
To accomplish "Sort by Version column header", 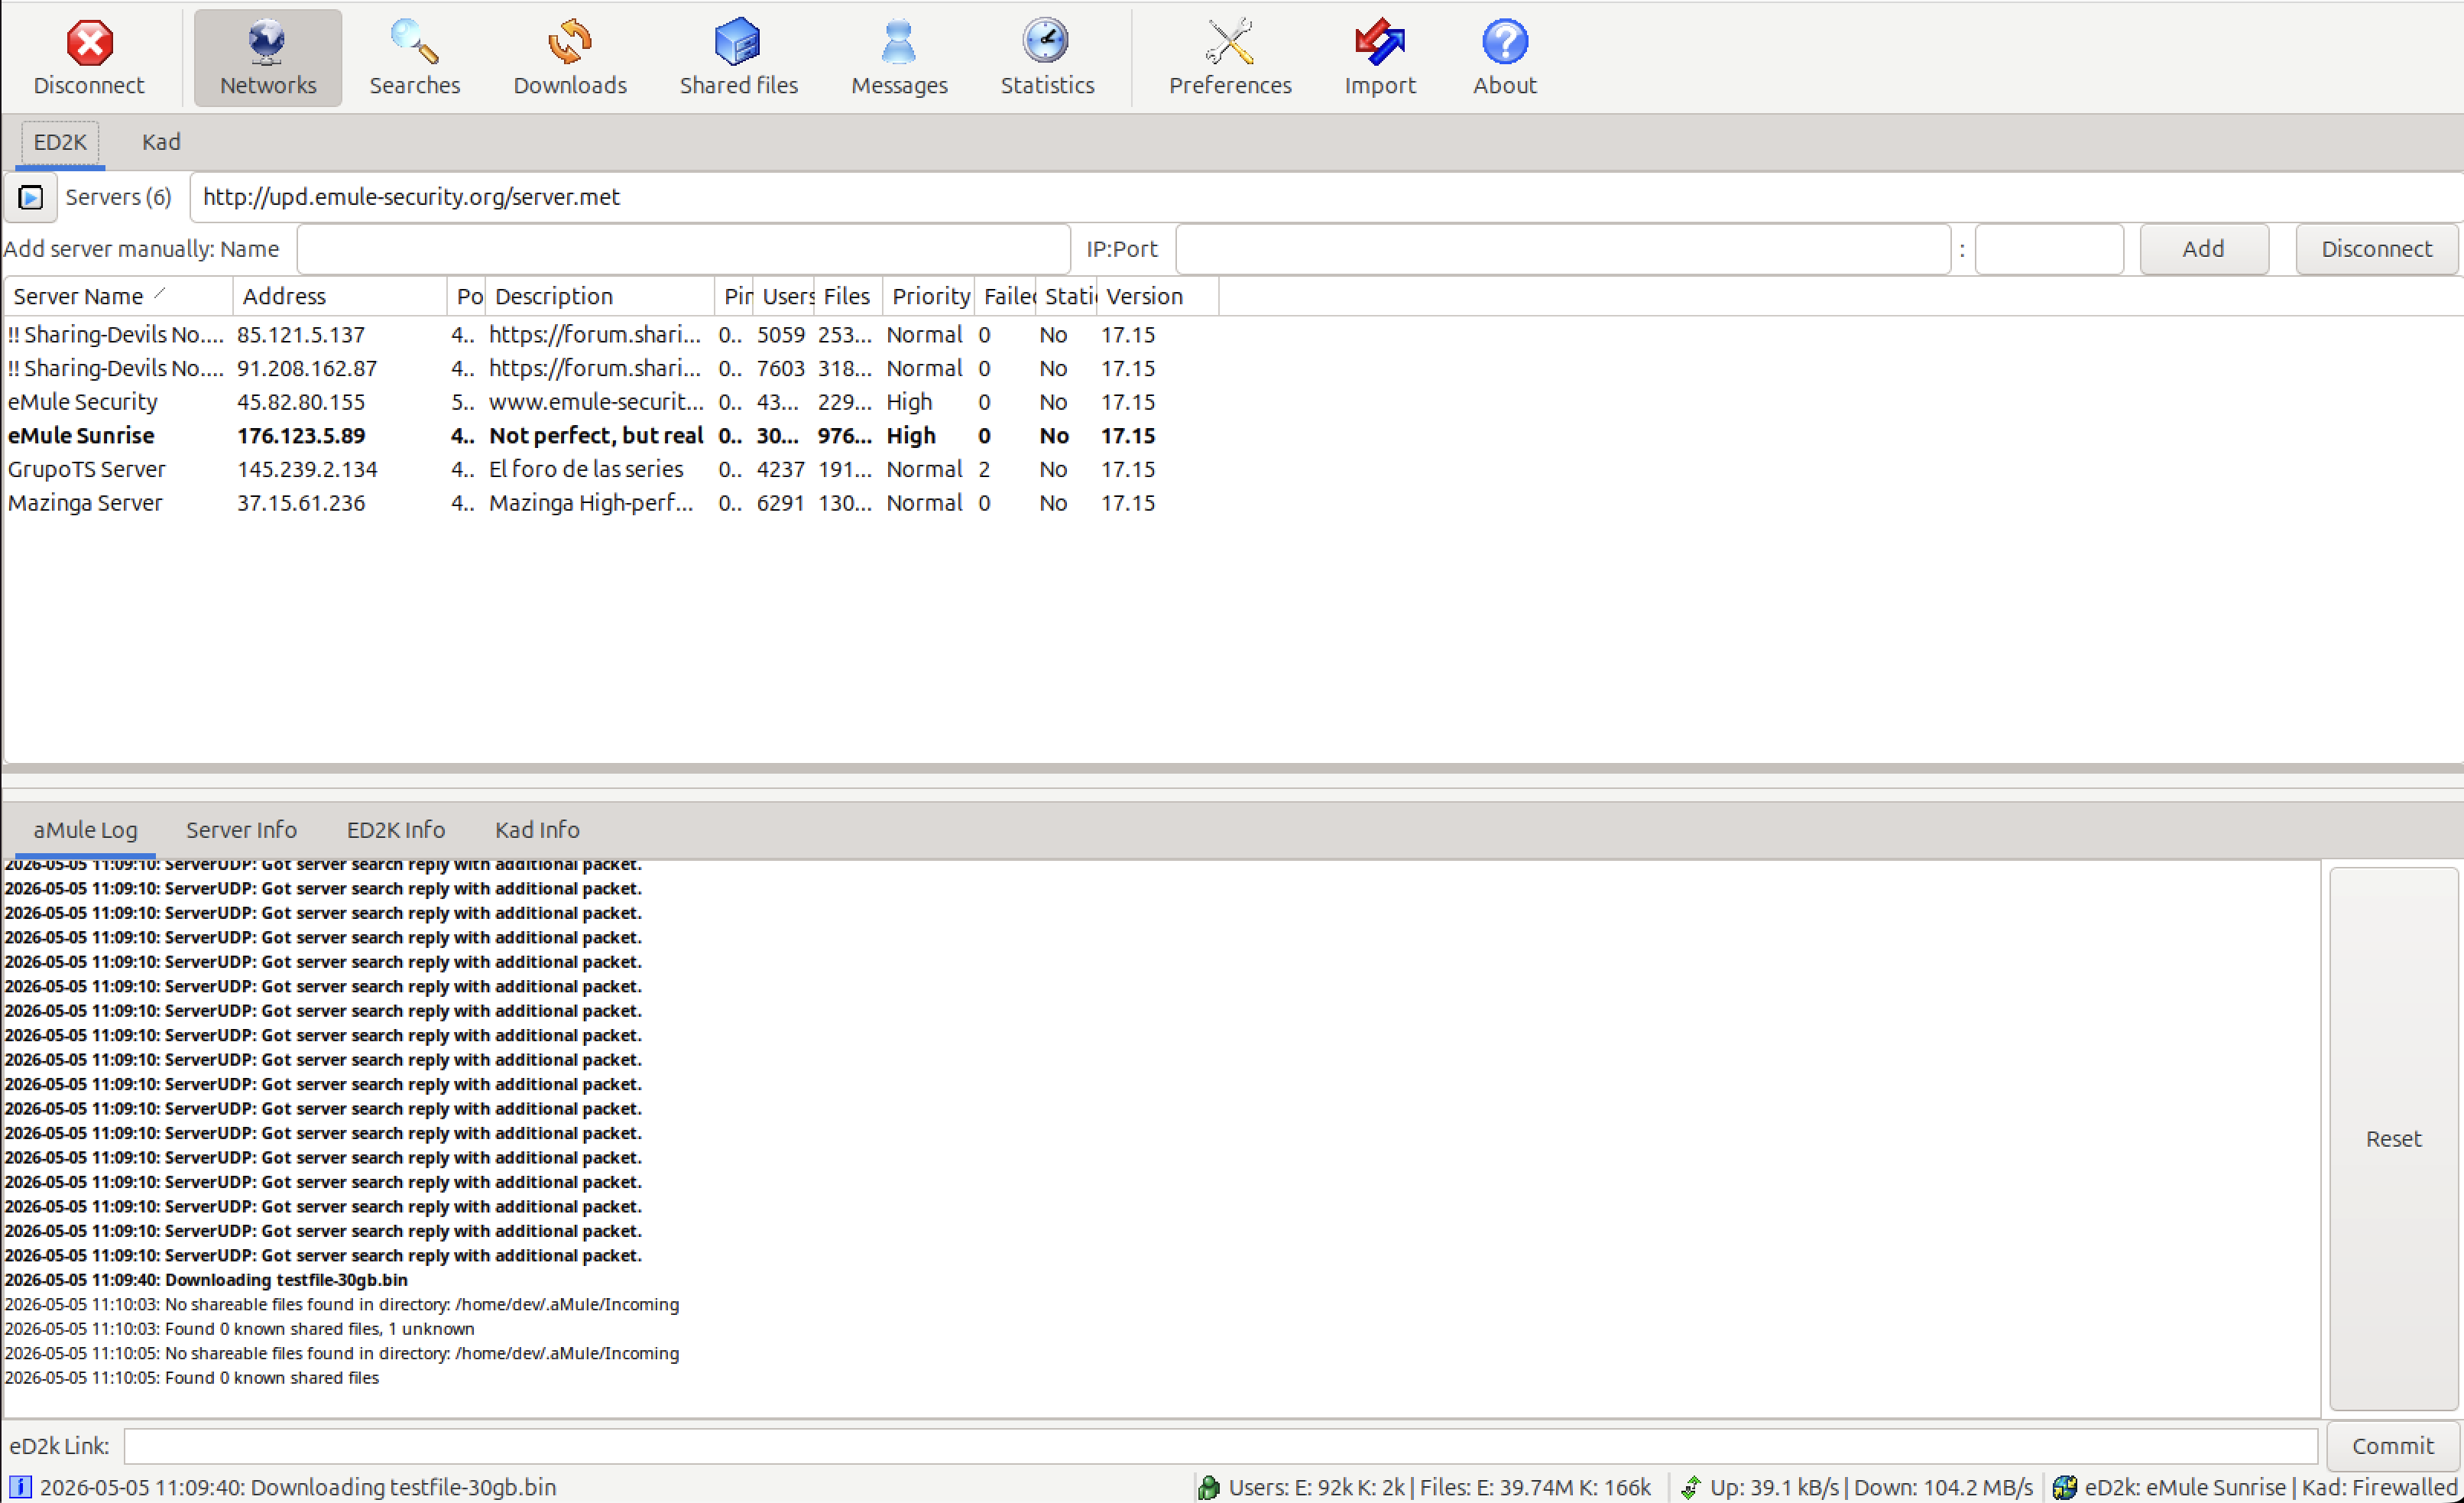I will (1158, 296).
